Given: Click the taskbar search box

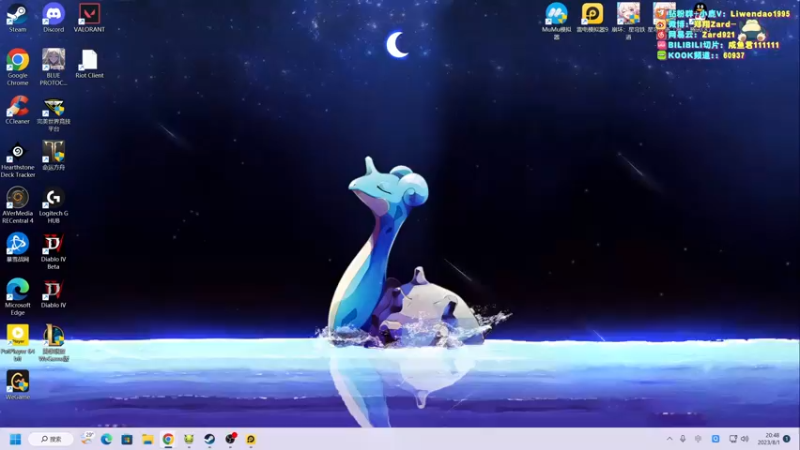Looking at the screenshot, I should pos(51,439).
